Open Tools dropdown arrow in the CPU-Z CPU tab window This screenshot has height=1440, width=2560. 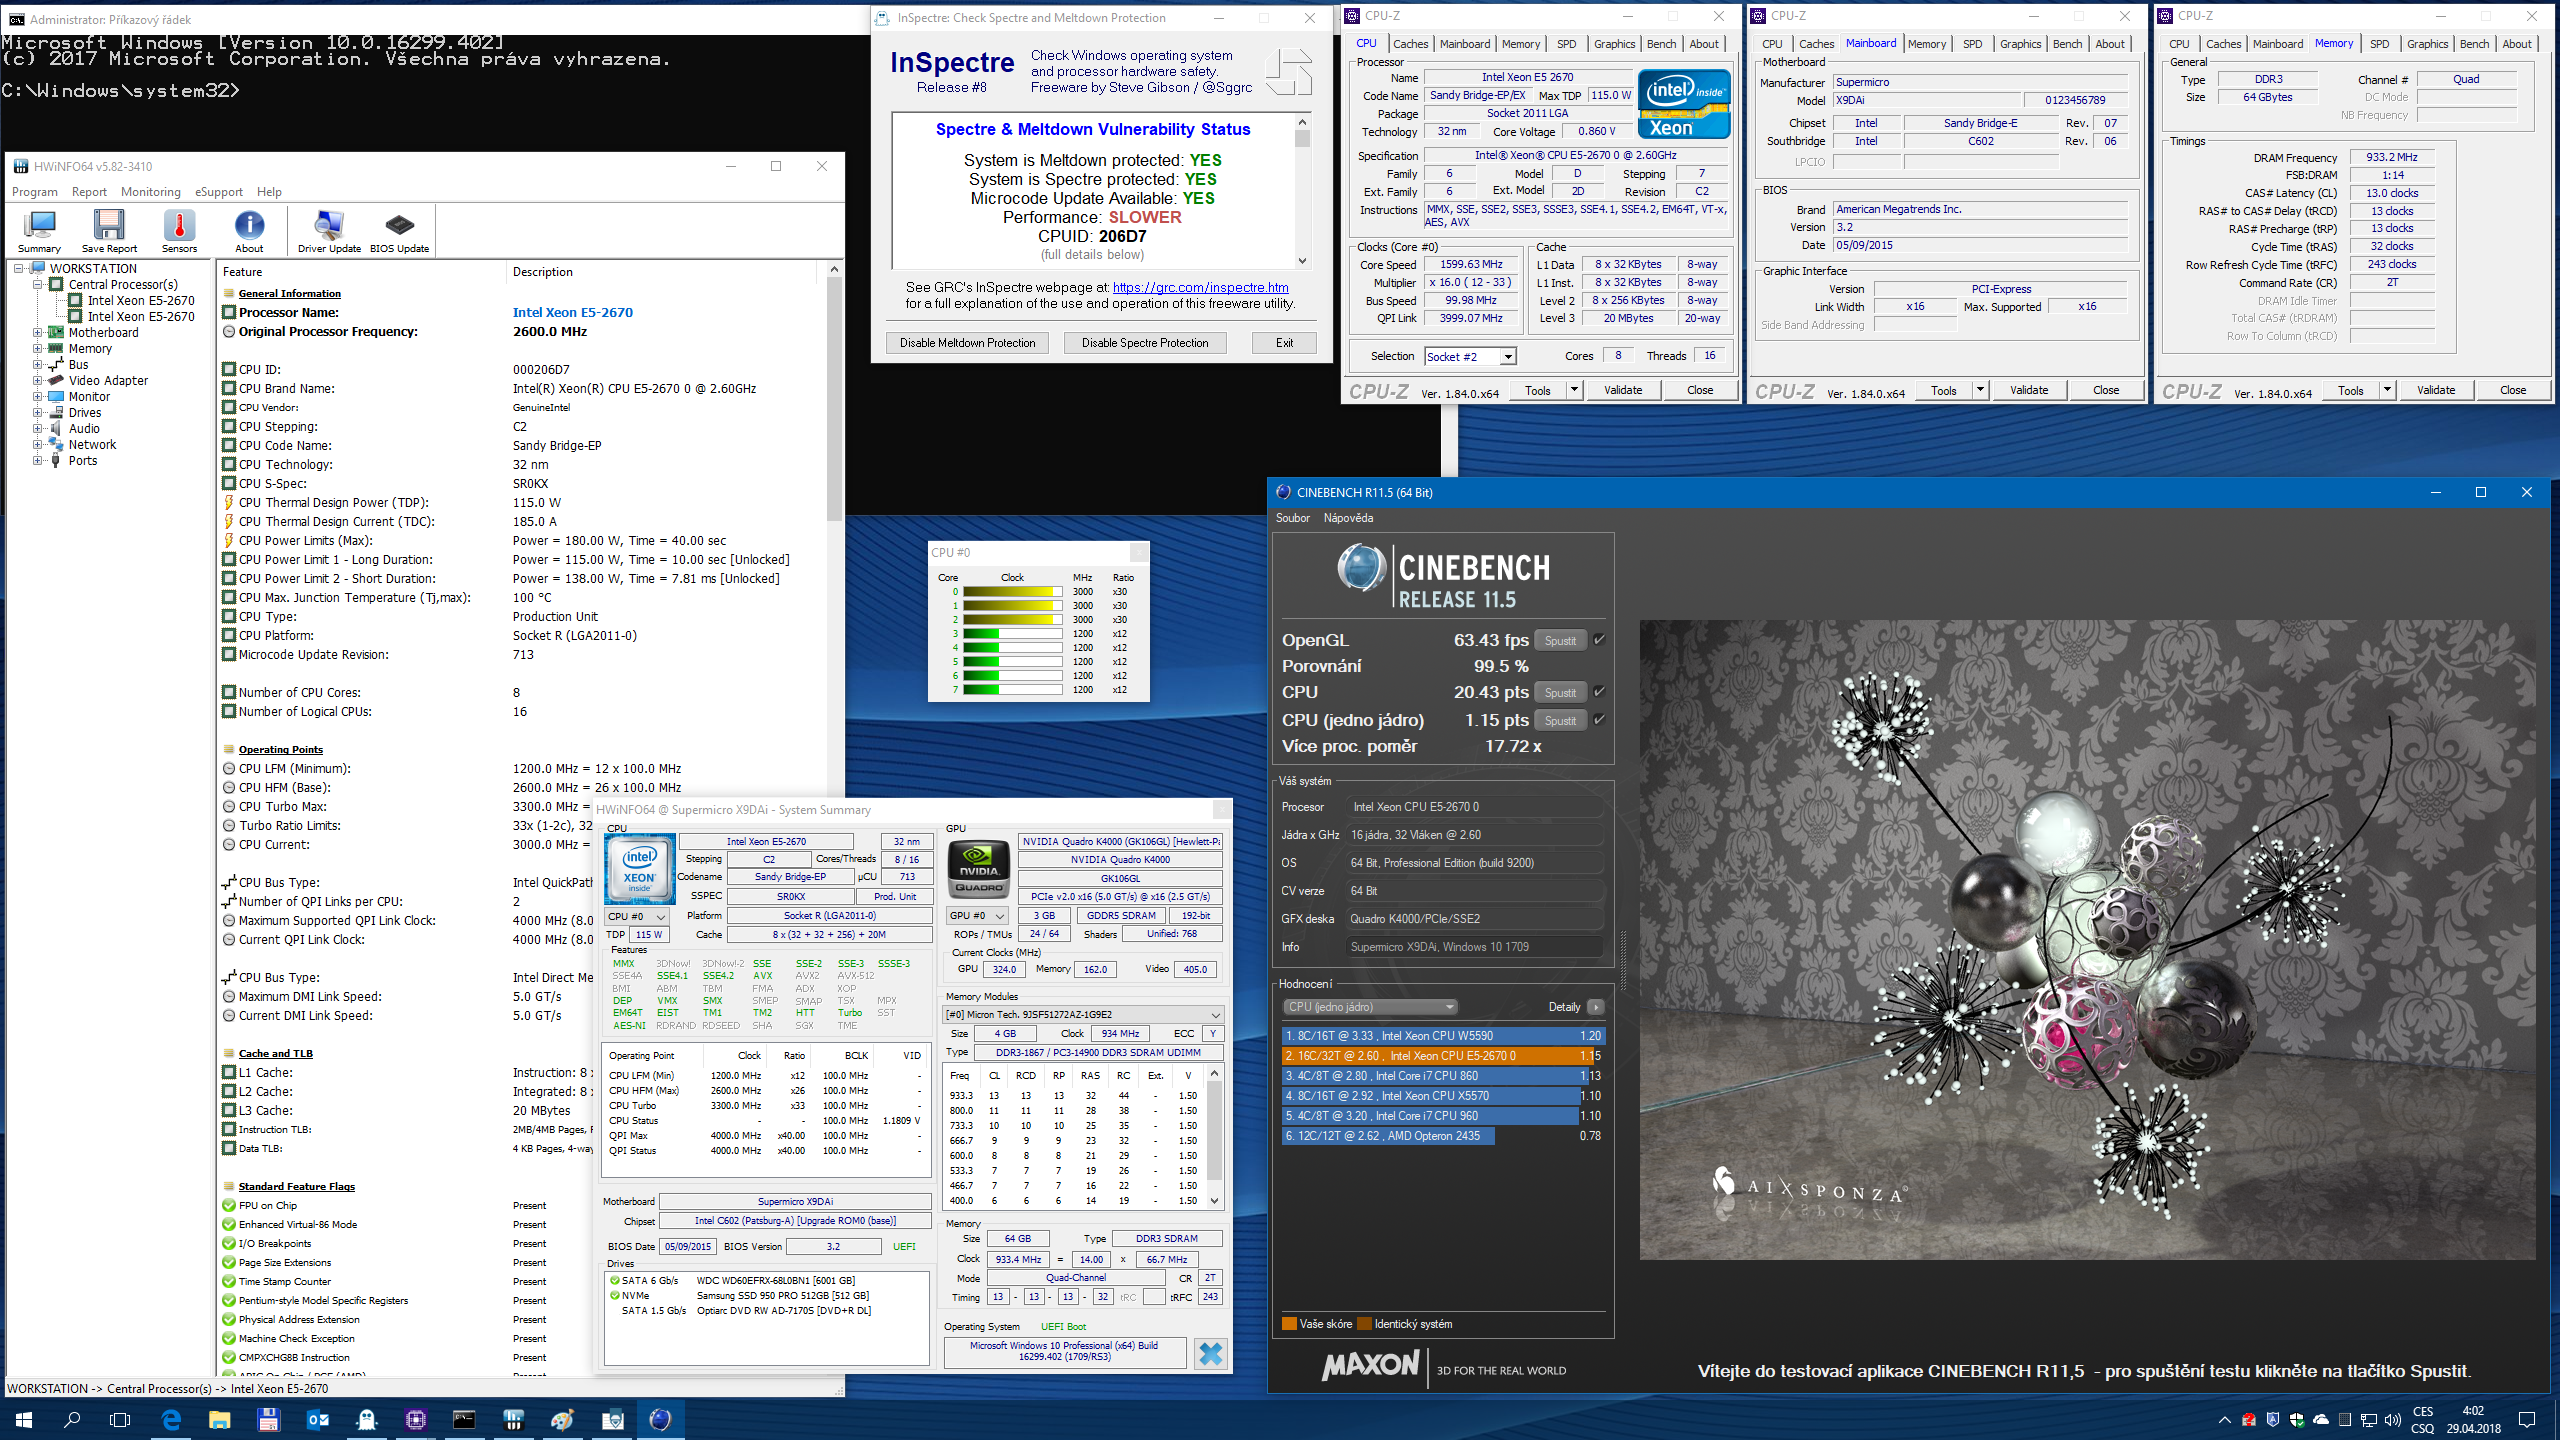pyautogui.click(x=1574, y=391)
